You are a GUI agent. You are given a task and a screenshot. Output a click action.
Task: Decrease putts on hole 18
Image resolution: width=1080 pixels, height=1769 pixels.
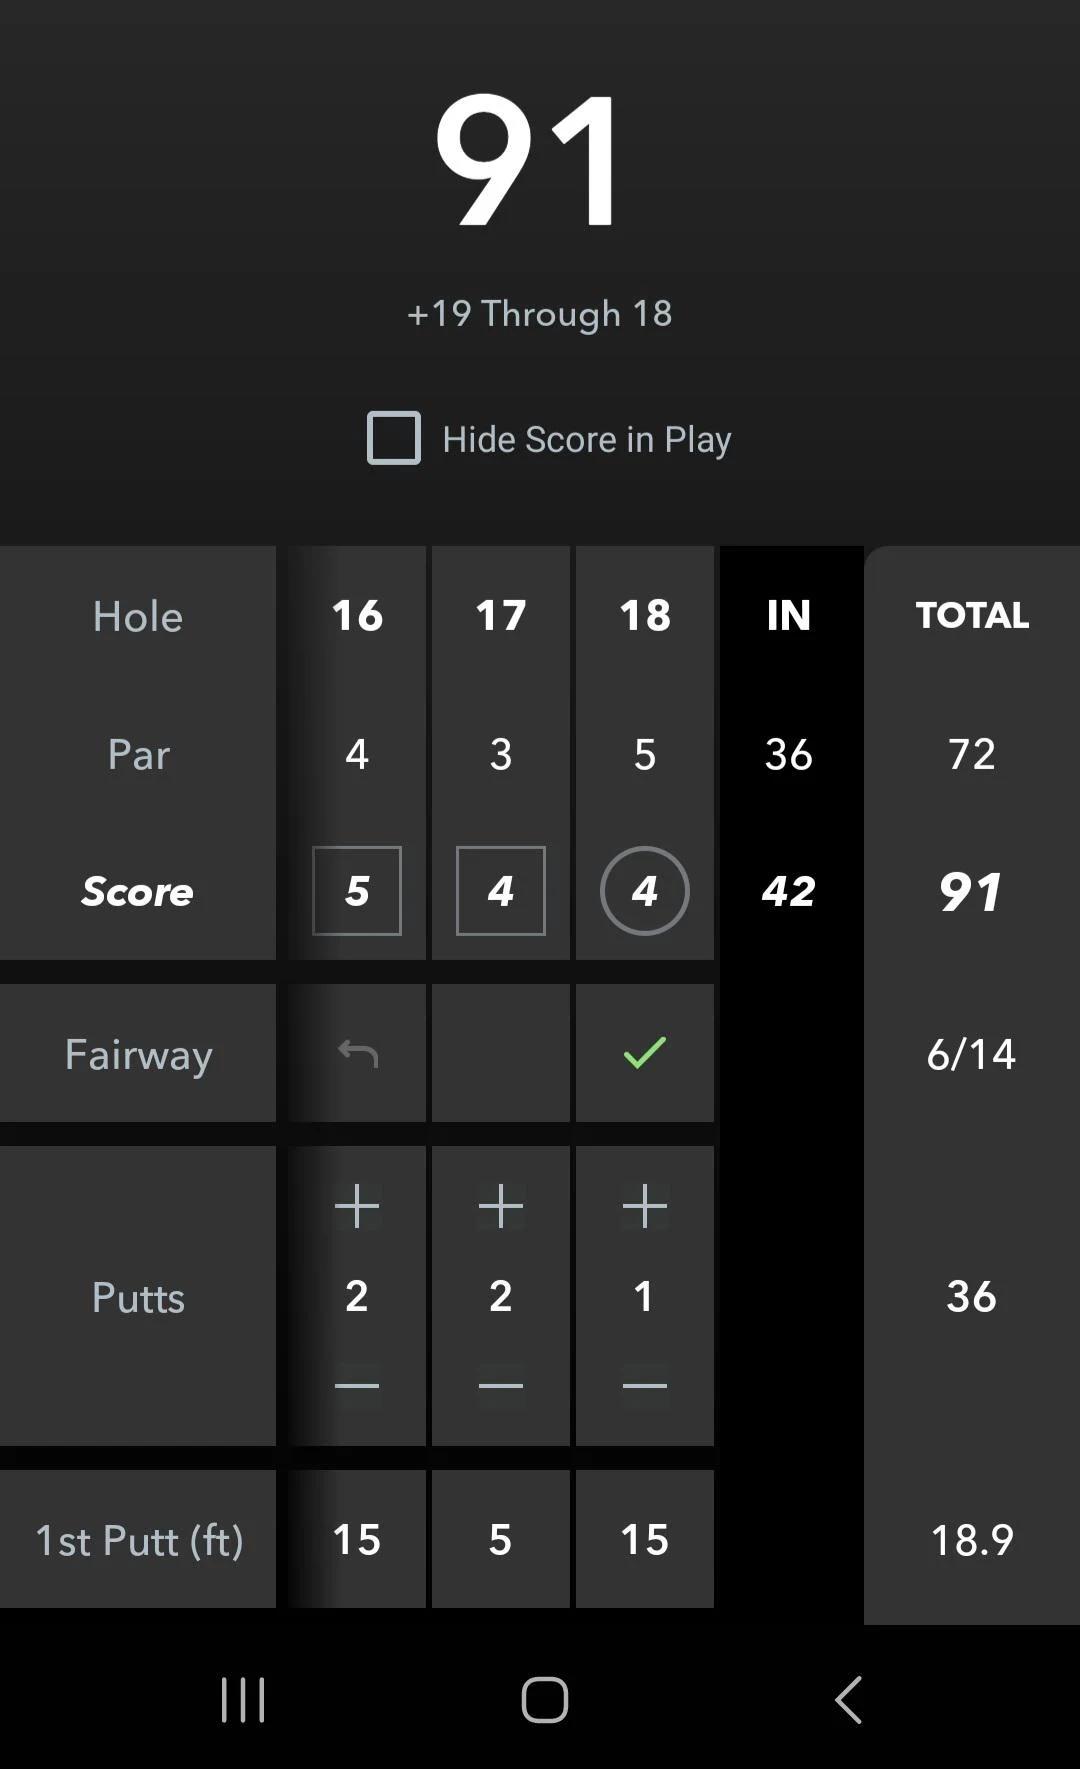645,1384
